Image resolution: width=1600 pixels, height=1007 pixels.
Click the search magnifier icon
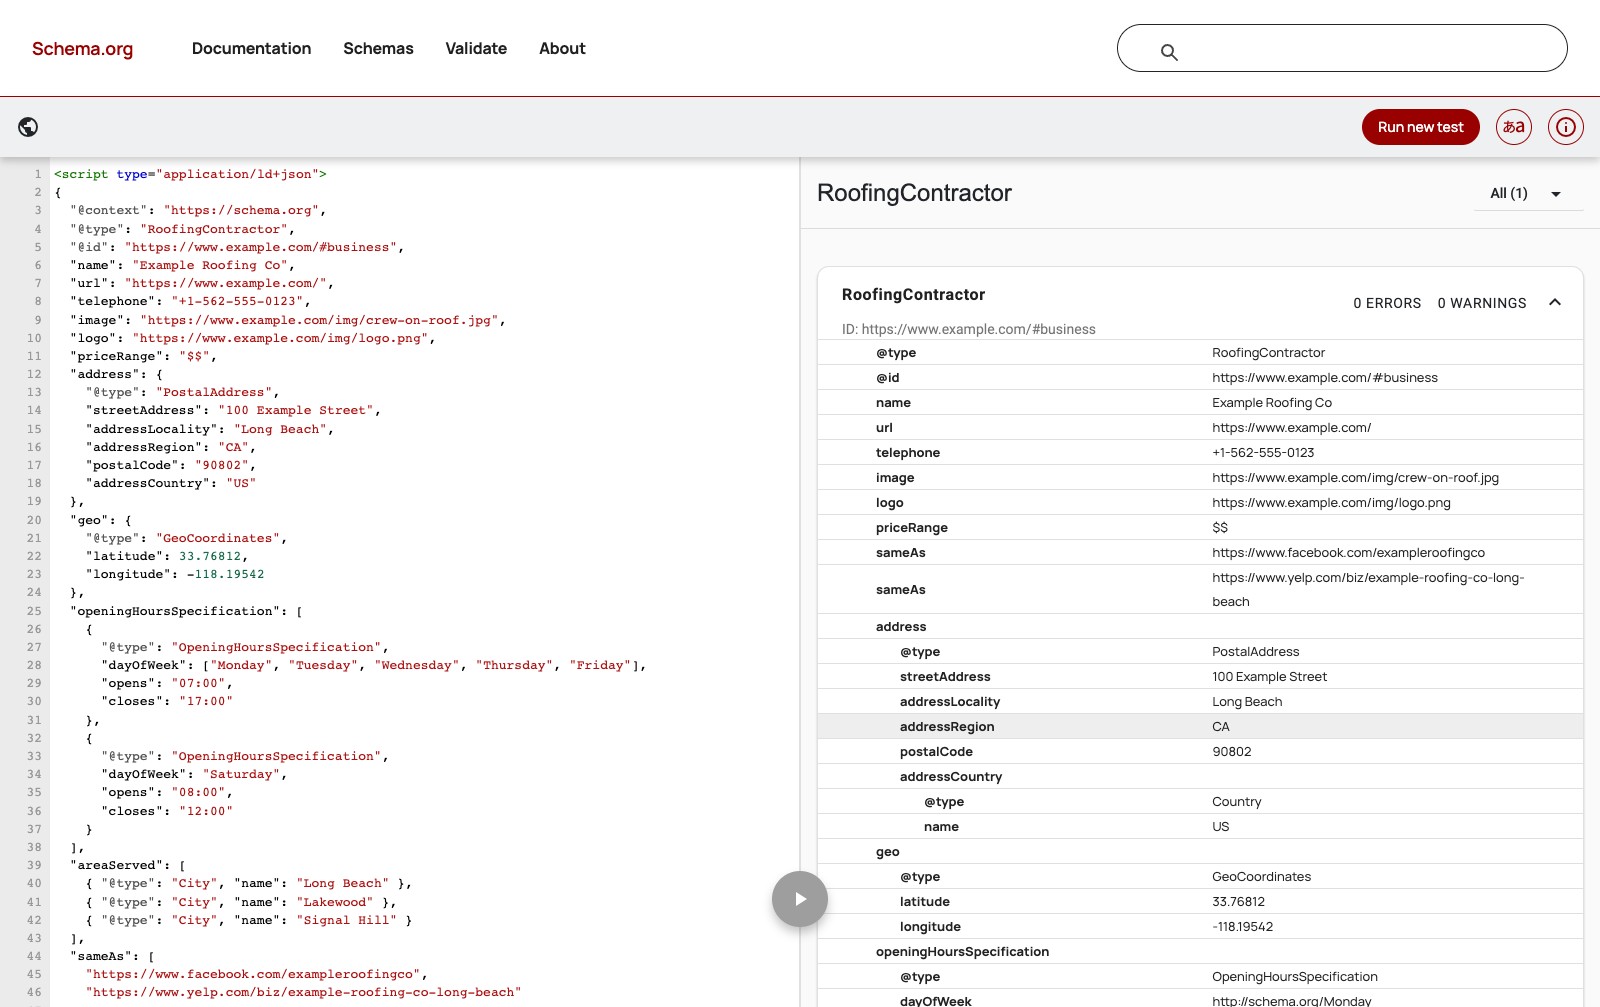point(1169,52)
